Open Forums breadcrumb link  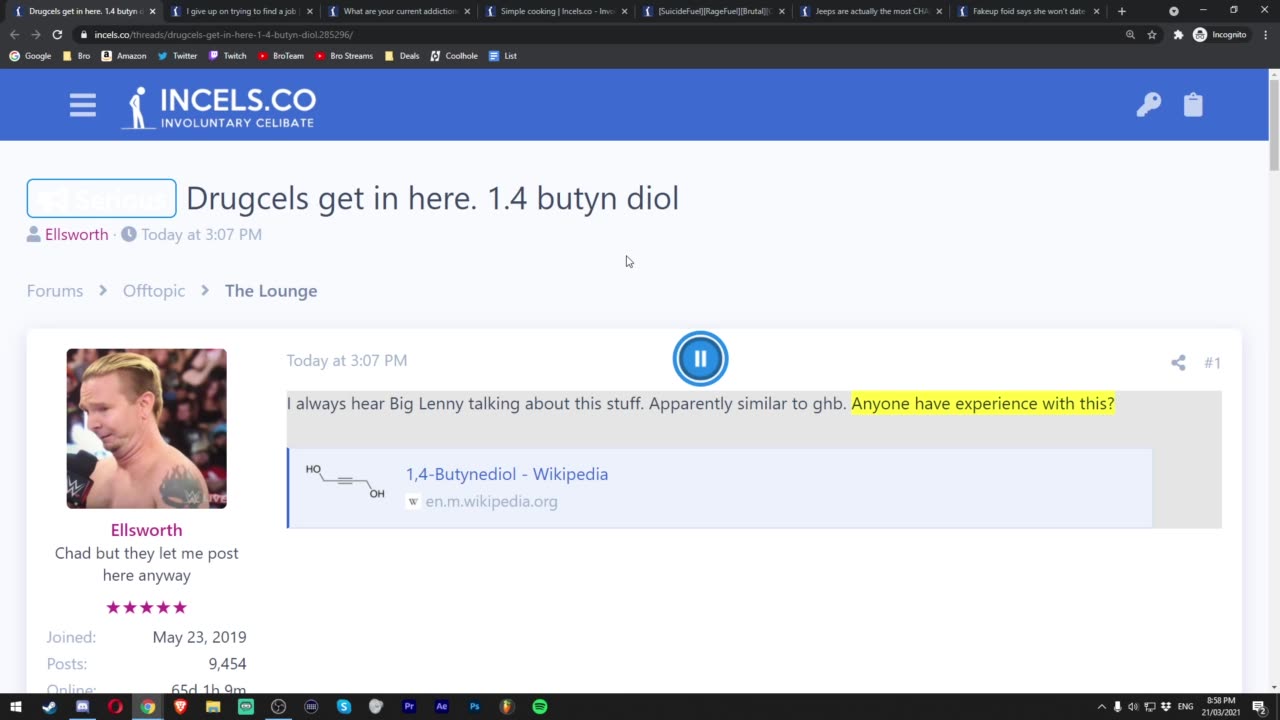click(x=55, y=290)
